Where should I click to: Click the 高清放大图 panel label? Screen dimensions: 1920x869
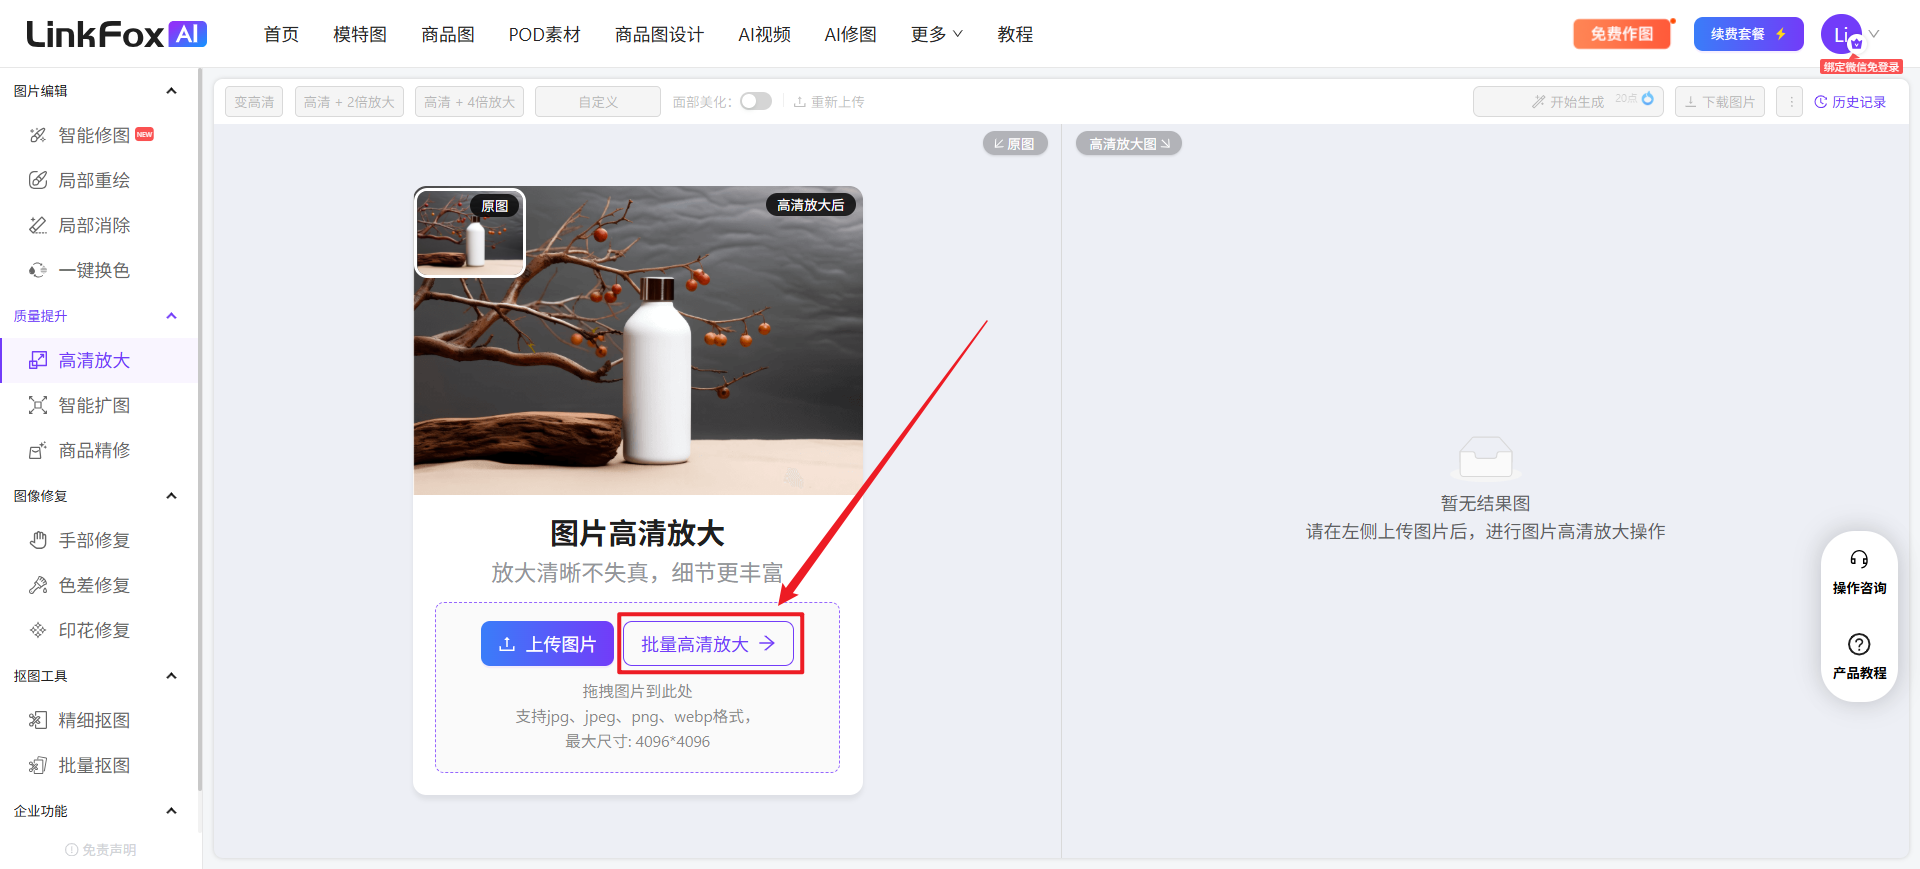(x=1129, y=144)
